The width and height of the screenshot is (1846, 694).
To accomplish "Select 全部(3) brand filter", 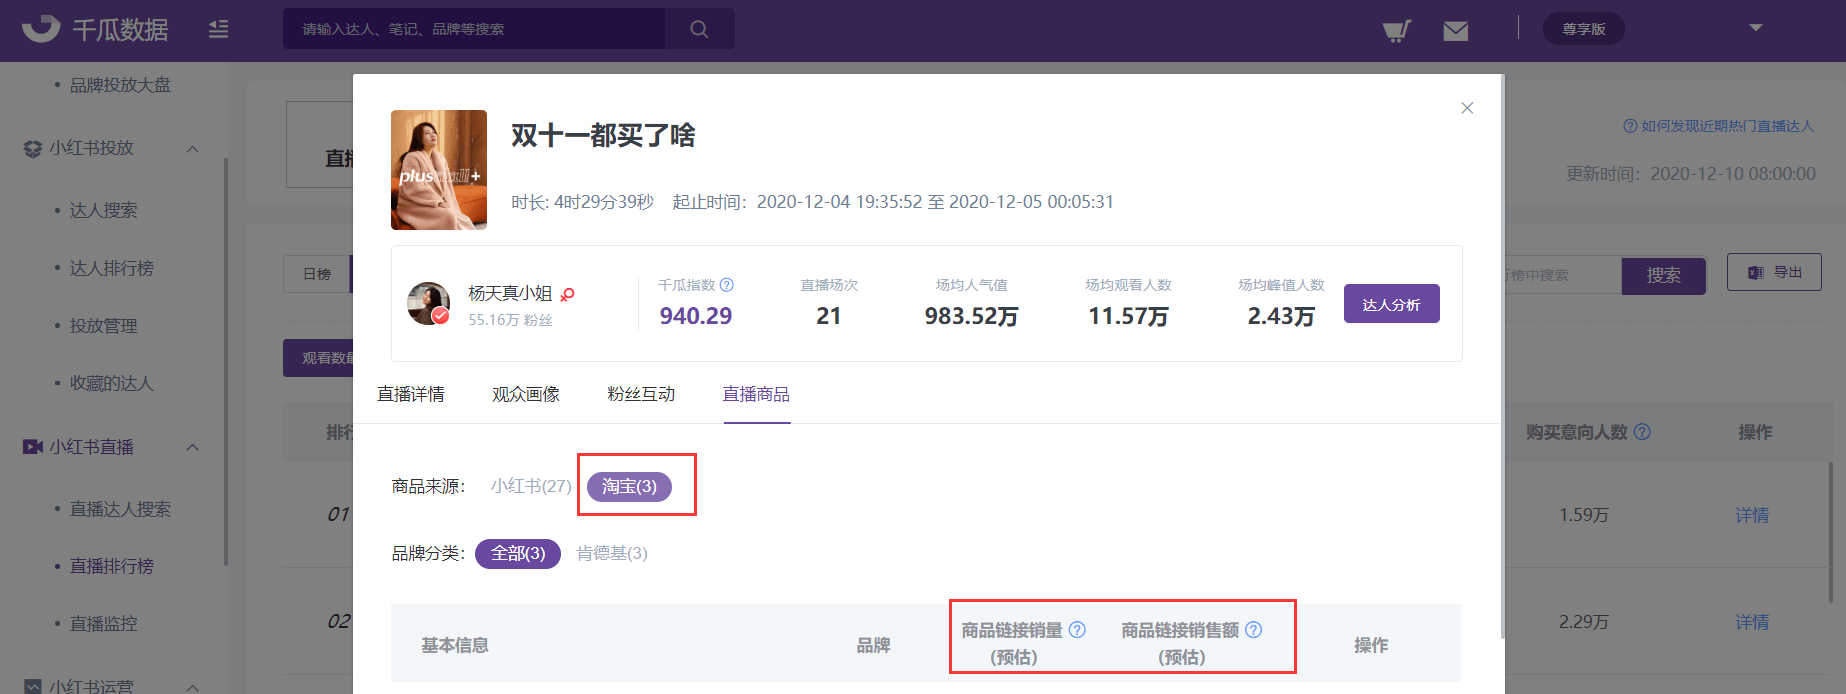I will tap(518, 553).
